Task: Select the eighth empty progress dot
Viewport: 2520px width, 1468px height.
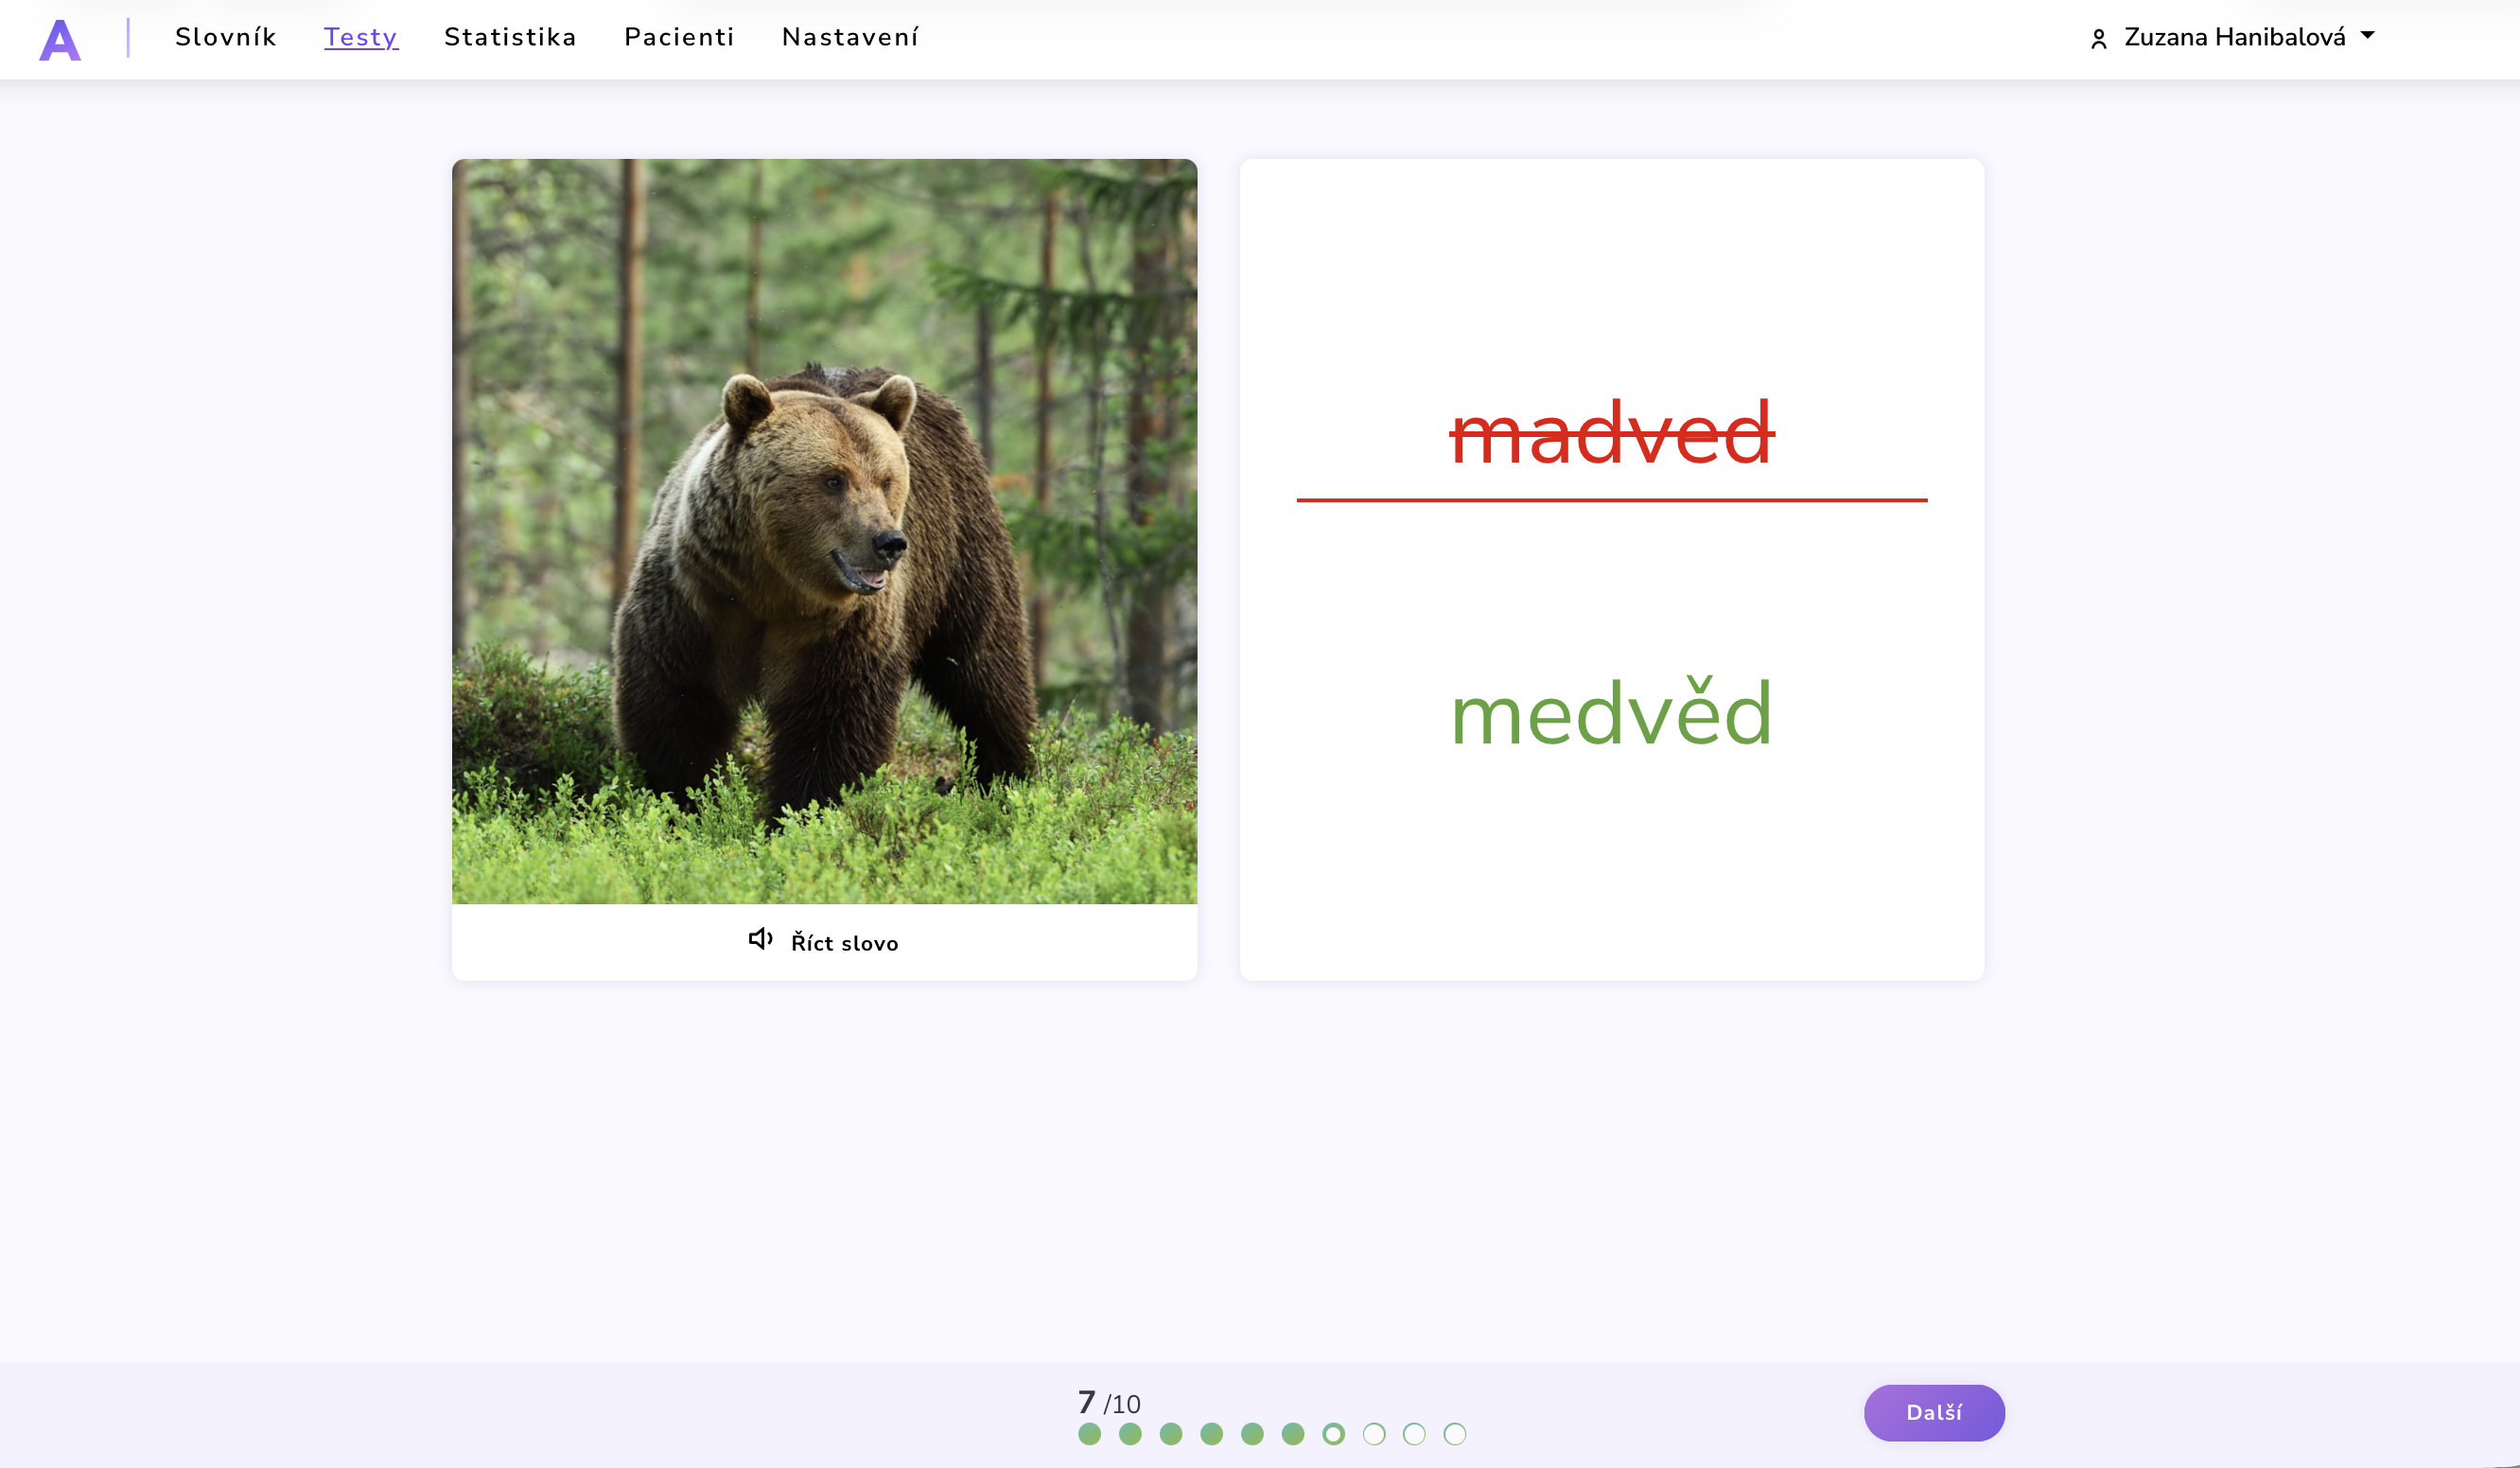Action: pos(1374,1434)
